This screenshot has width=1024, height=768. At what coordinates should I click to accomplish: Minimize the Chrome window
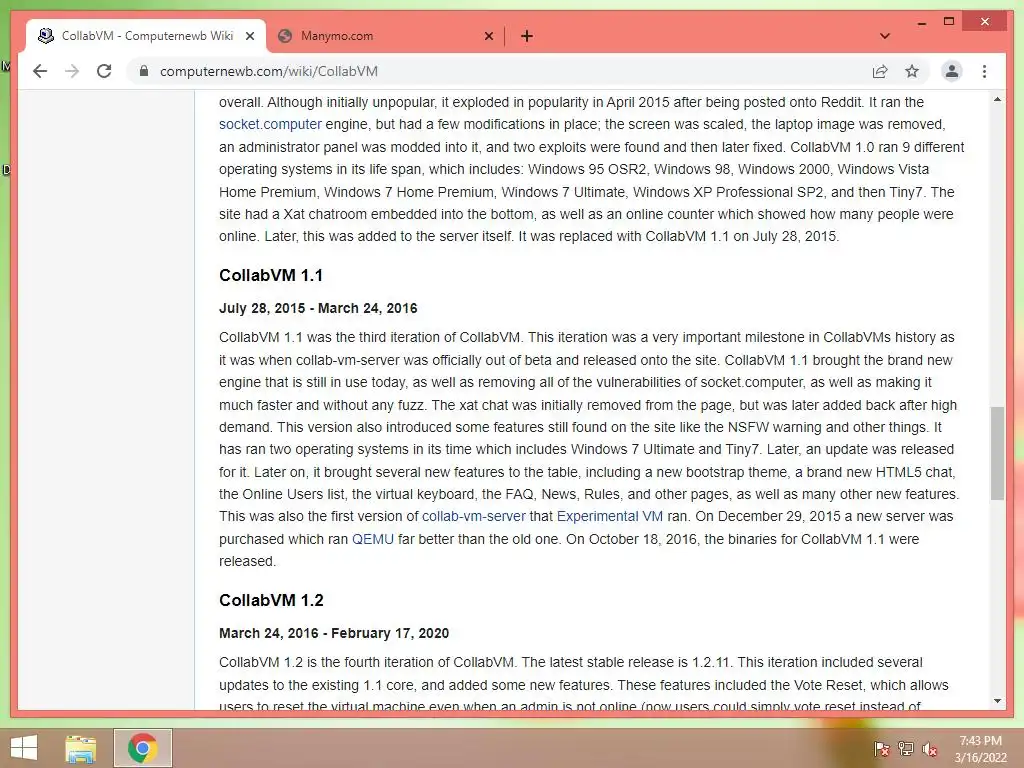921,22
